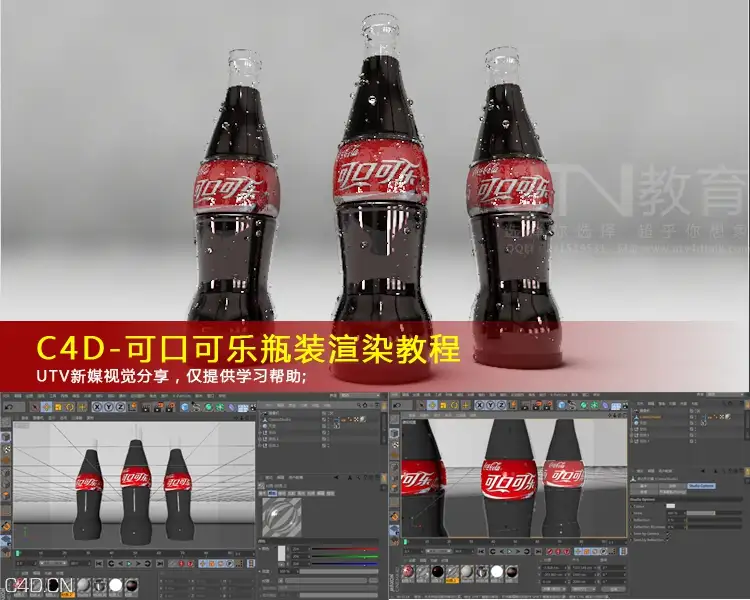
Task: Toggle Seen by Camera checkbox in right window
Action: (x=668, y=534)
